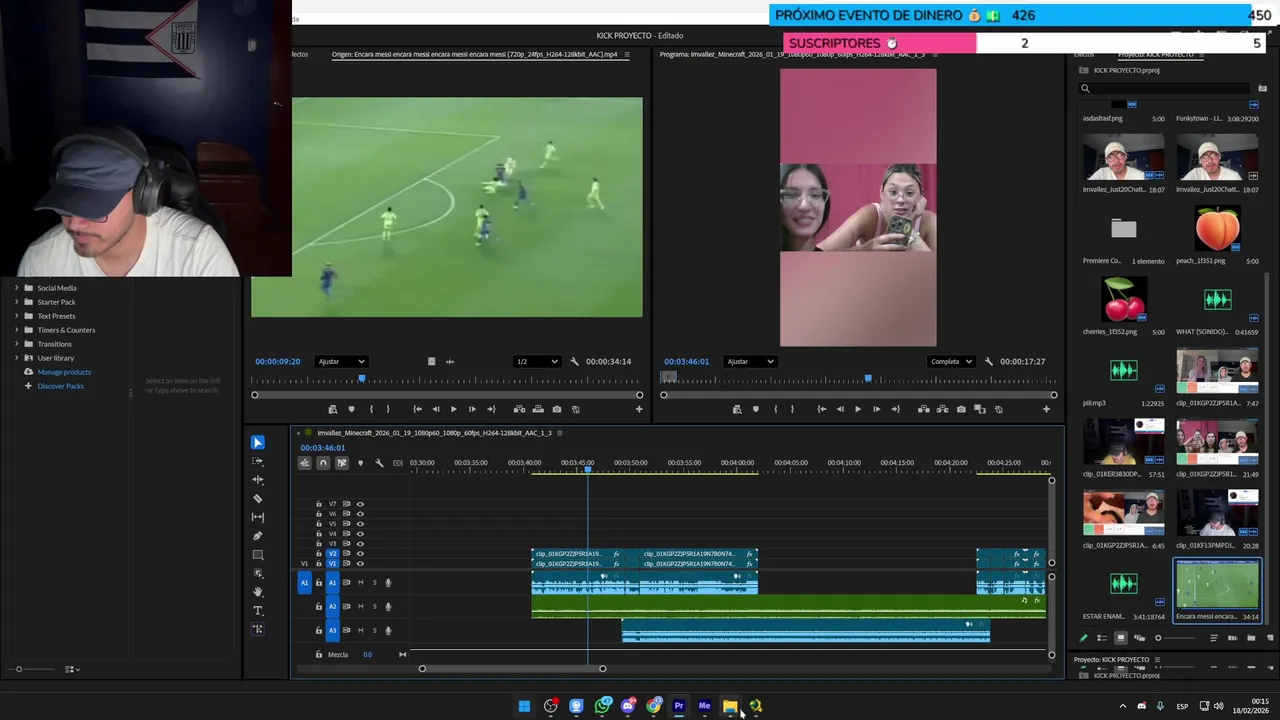Open the timeline sequence tab menu
Viewport: 1280px width, 720px height.
pos(560,433)
